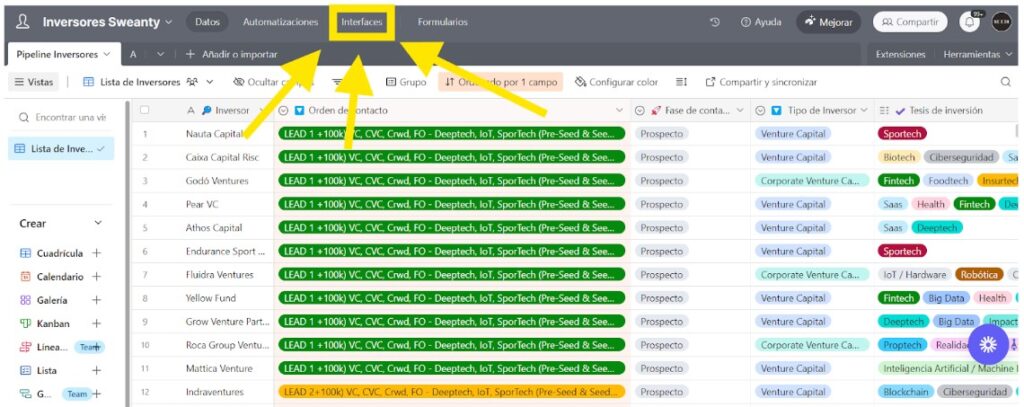Open the base history clock icon
Screen dimensions: 1024x407
[715, 22]
